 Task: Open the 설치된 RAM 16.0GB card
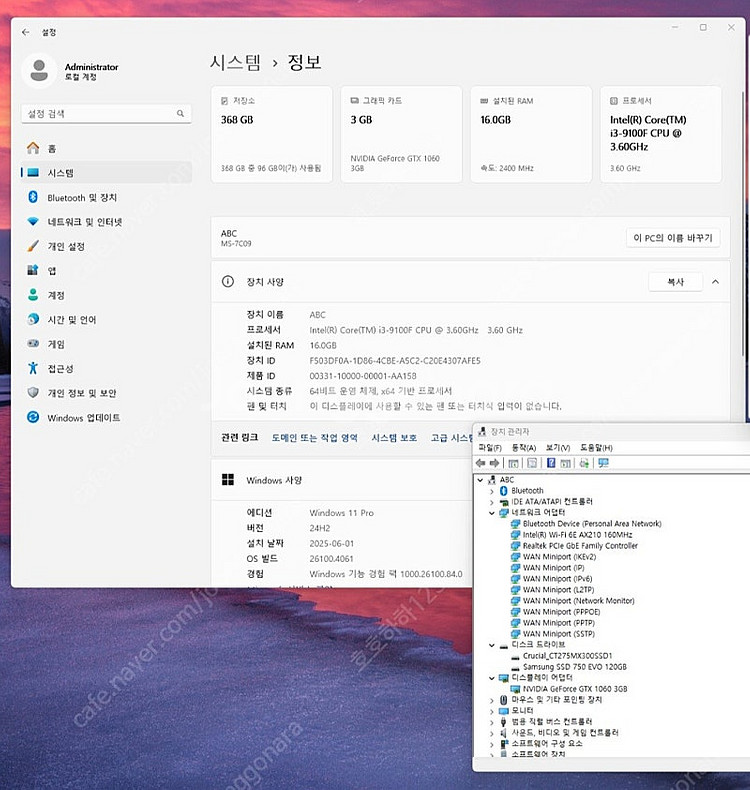(x=531, y=134)
